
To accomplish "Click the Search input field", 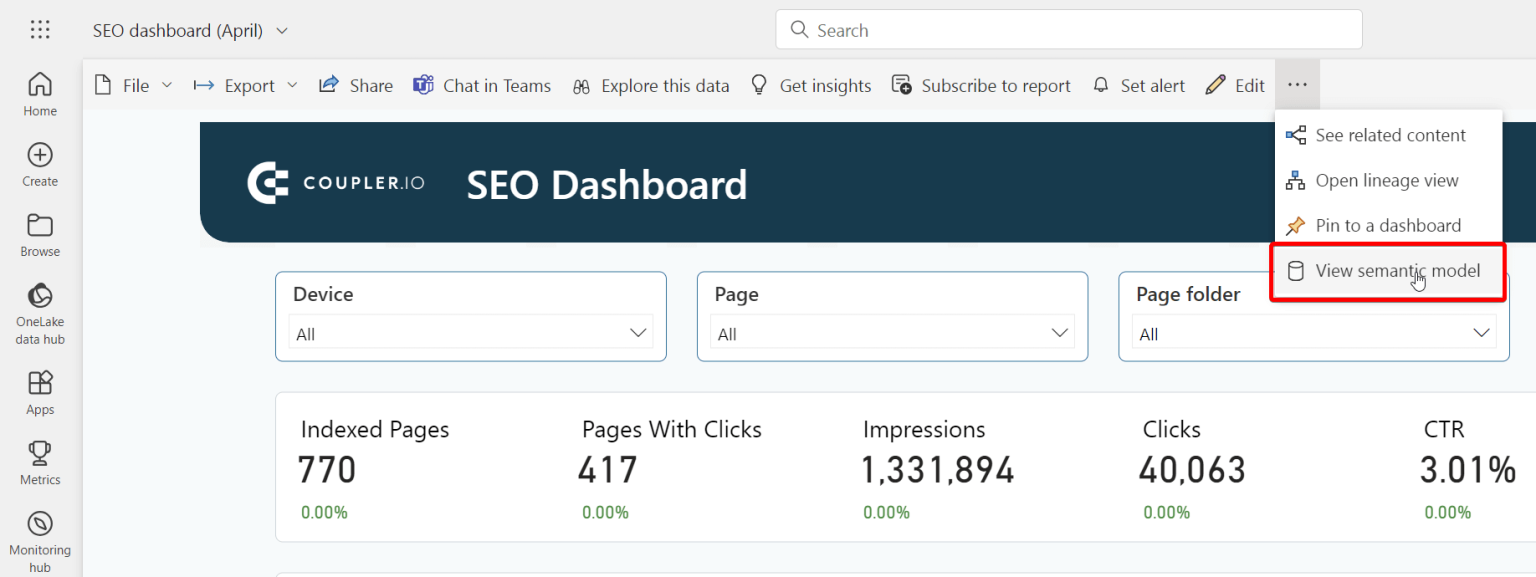I will pyautogui.click(x=1068, y=30).
